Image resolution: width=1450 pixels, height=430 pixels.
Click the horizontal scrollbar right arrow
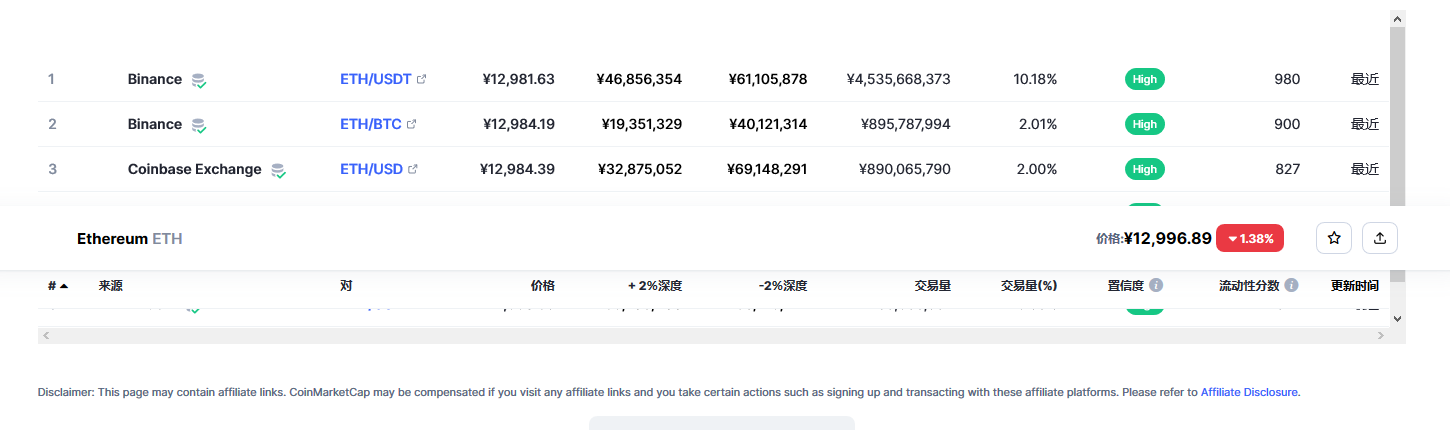click(x=1381, y=335)
